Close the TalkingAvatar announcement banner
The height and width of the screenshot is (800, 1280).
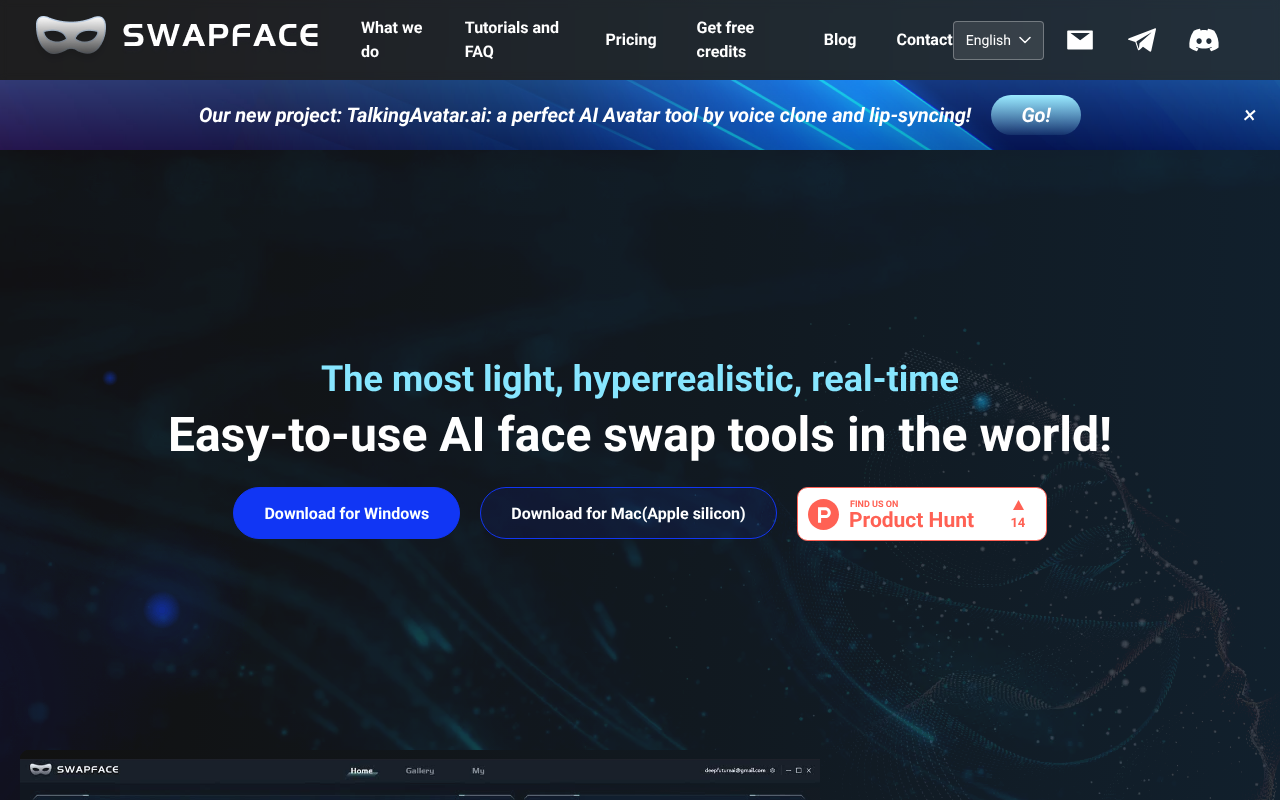pyautogui.click(x=1249, y=116)
